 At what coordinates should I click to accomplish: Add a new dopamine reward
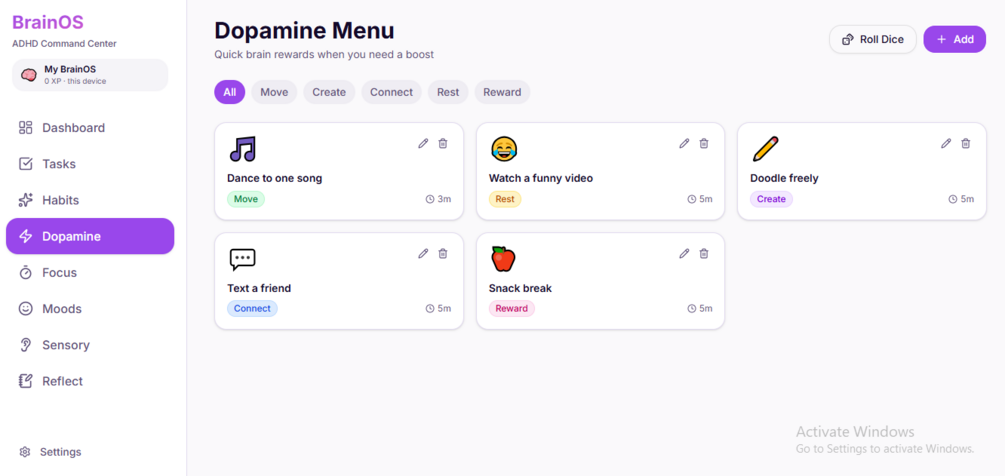coord(954,39)
